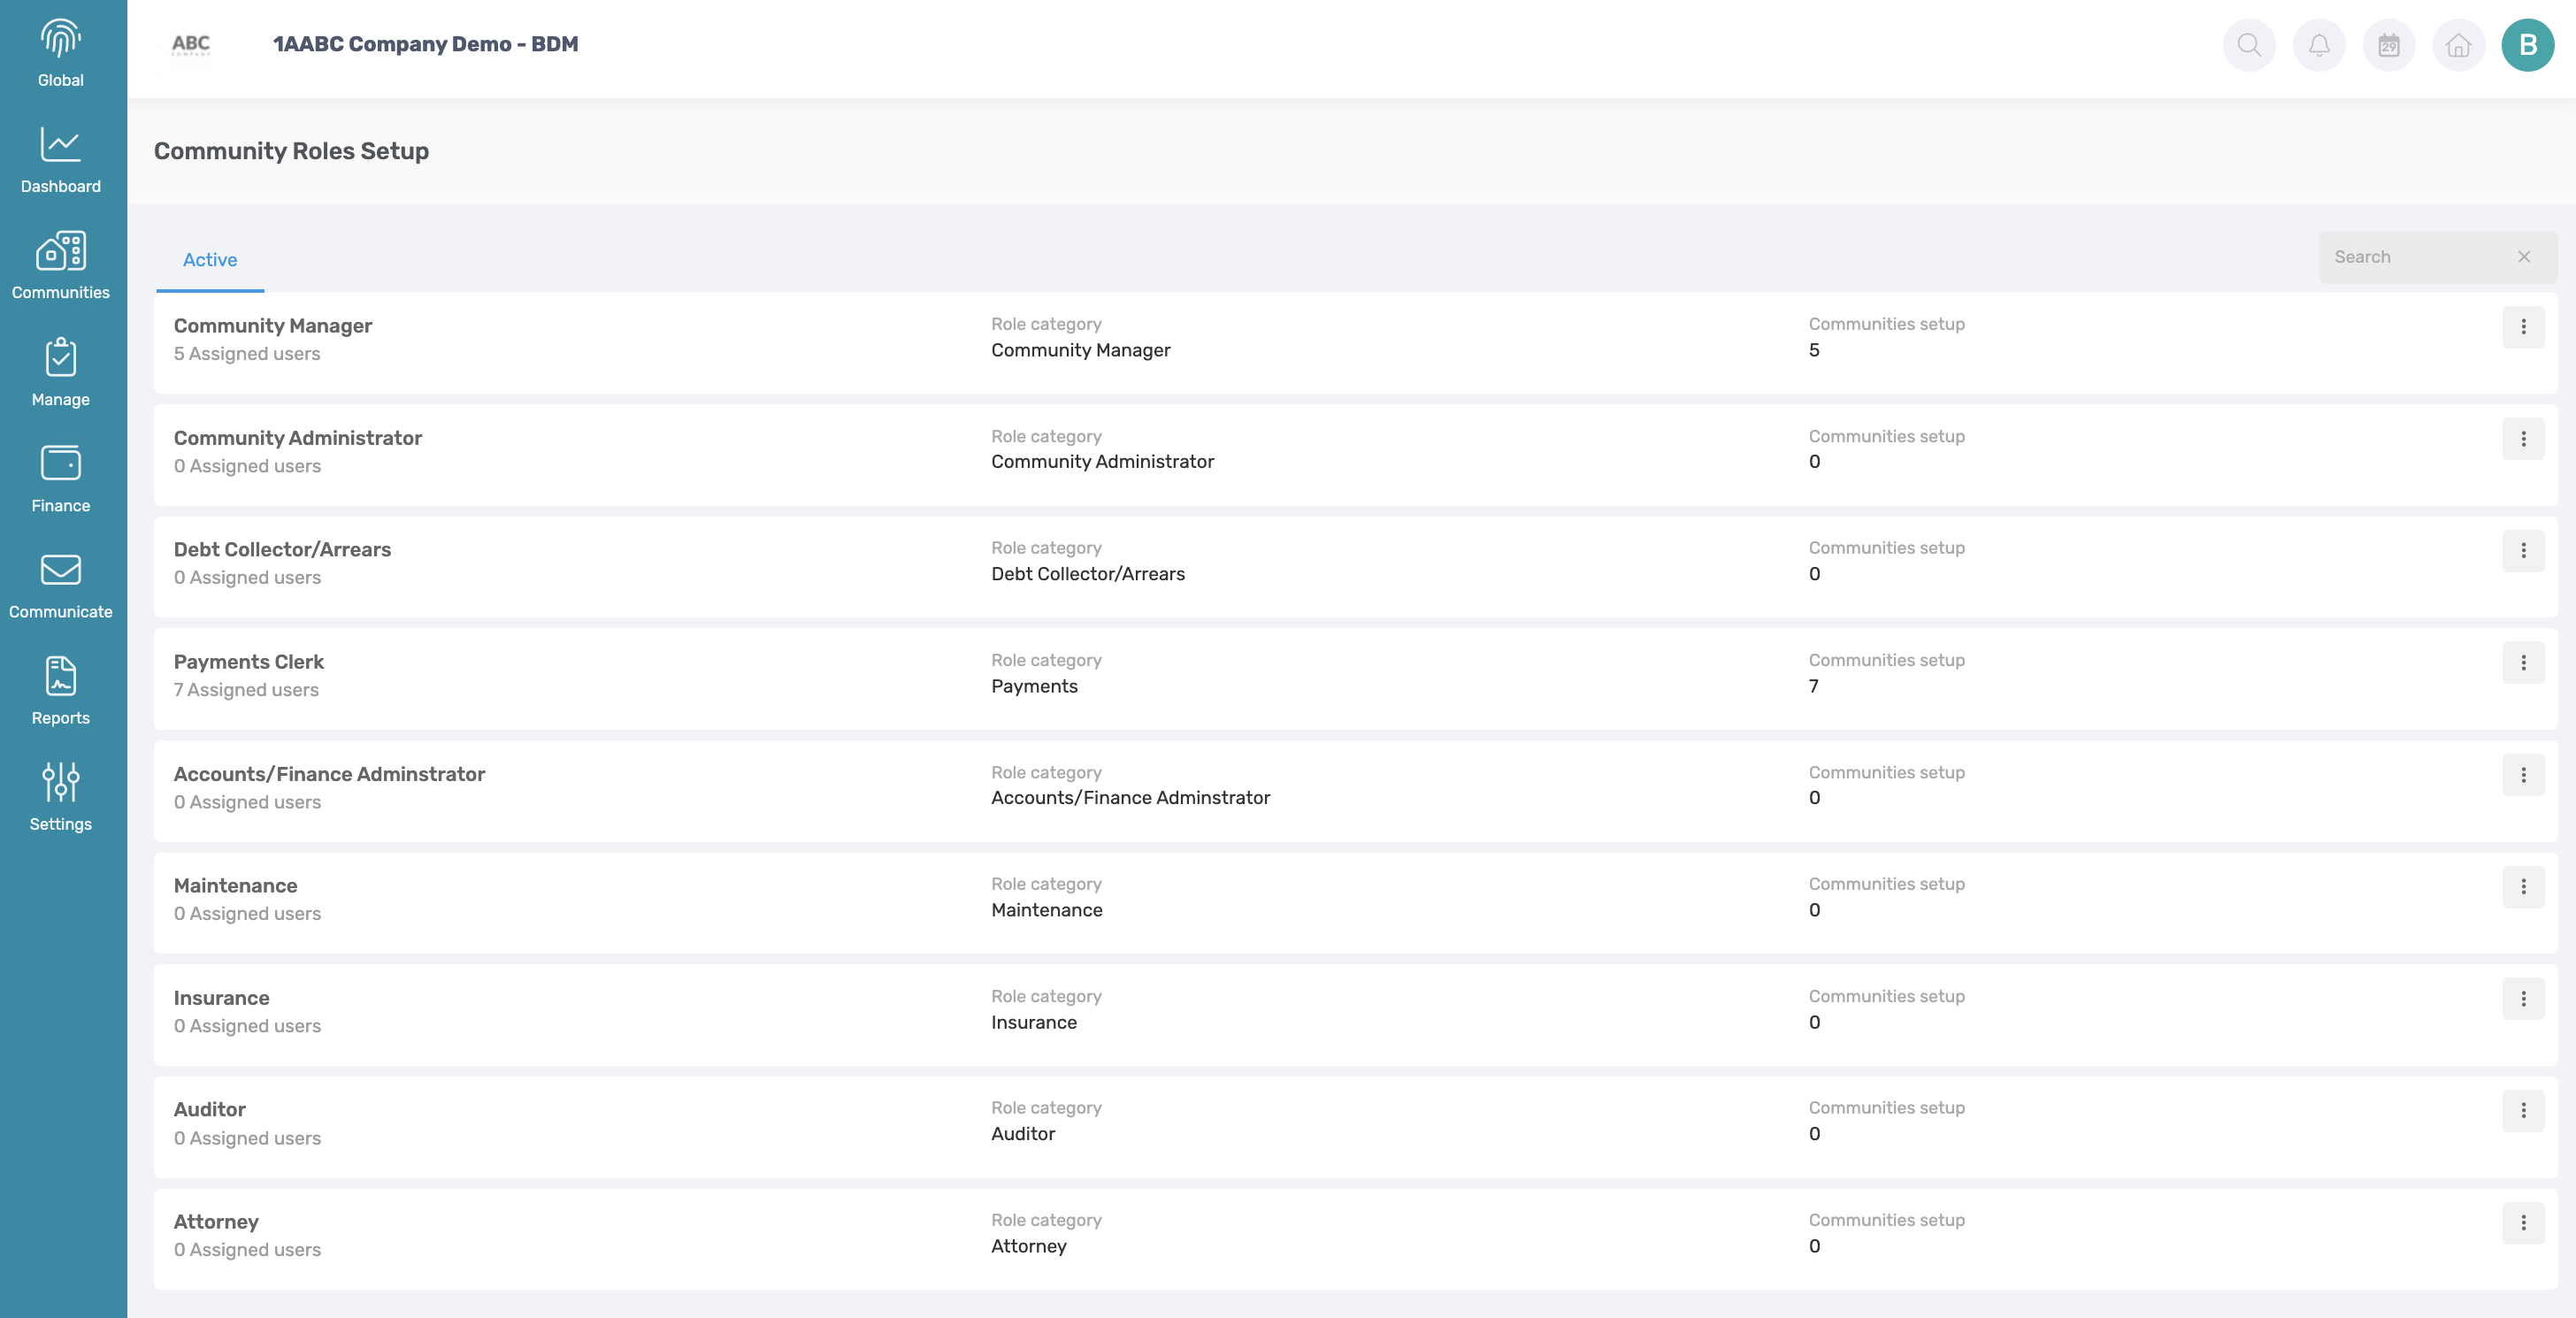Open options menu for Payments Clerk
Viewport: 2576px width, 1318px height.
coord(2523,663)
